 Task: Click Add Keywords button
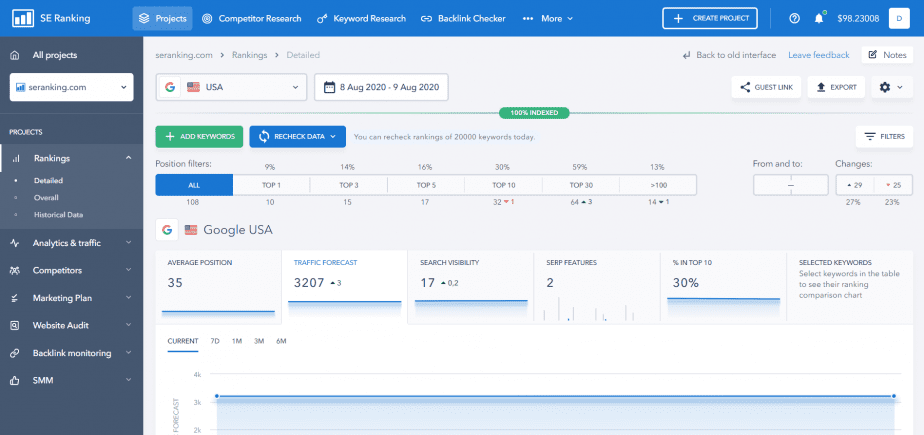click(199, 136)
